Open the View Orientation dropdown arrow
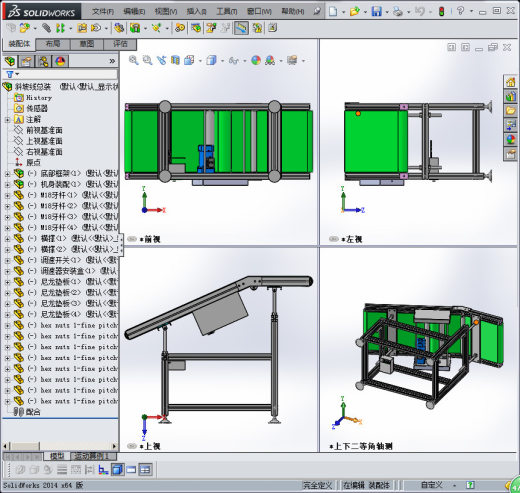Screen dimensions: 520x493 (200, 61)
